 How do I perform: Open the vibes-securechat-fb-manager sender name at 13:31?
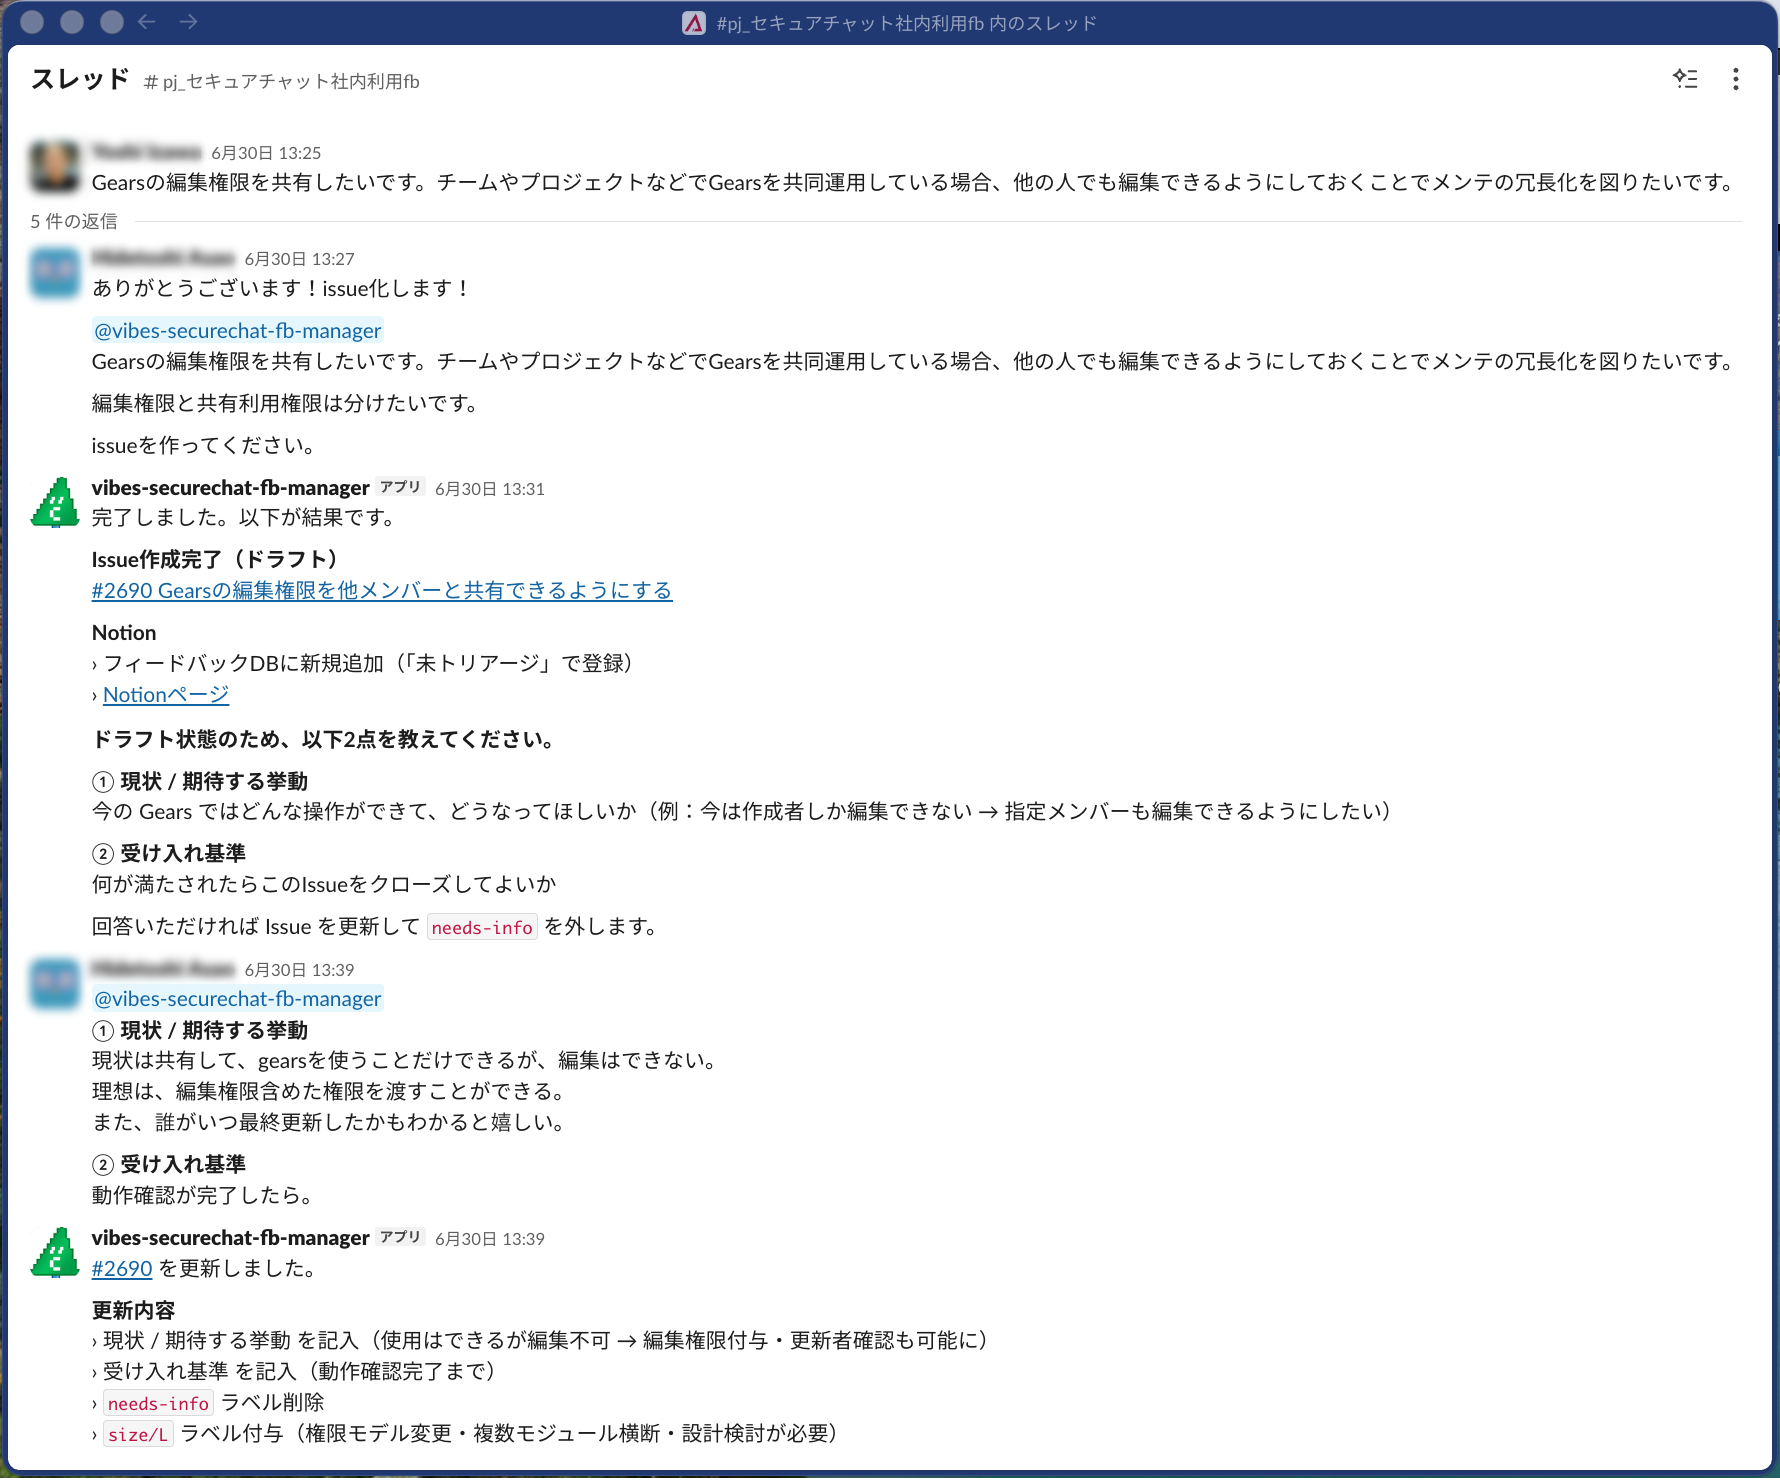[x=231, y=488]
